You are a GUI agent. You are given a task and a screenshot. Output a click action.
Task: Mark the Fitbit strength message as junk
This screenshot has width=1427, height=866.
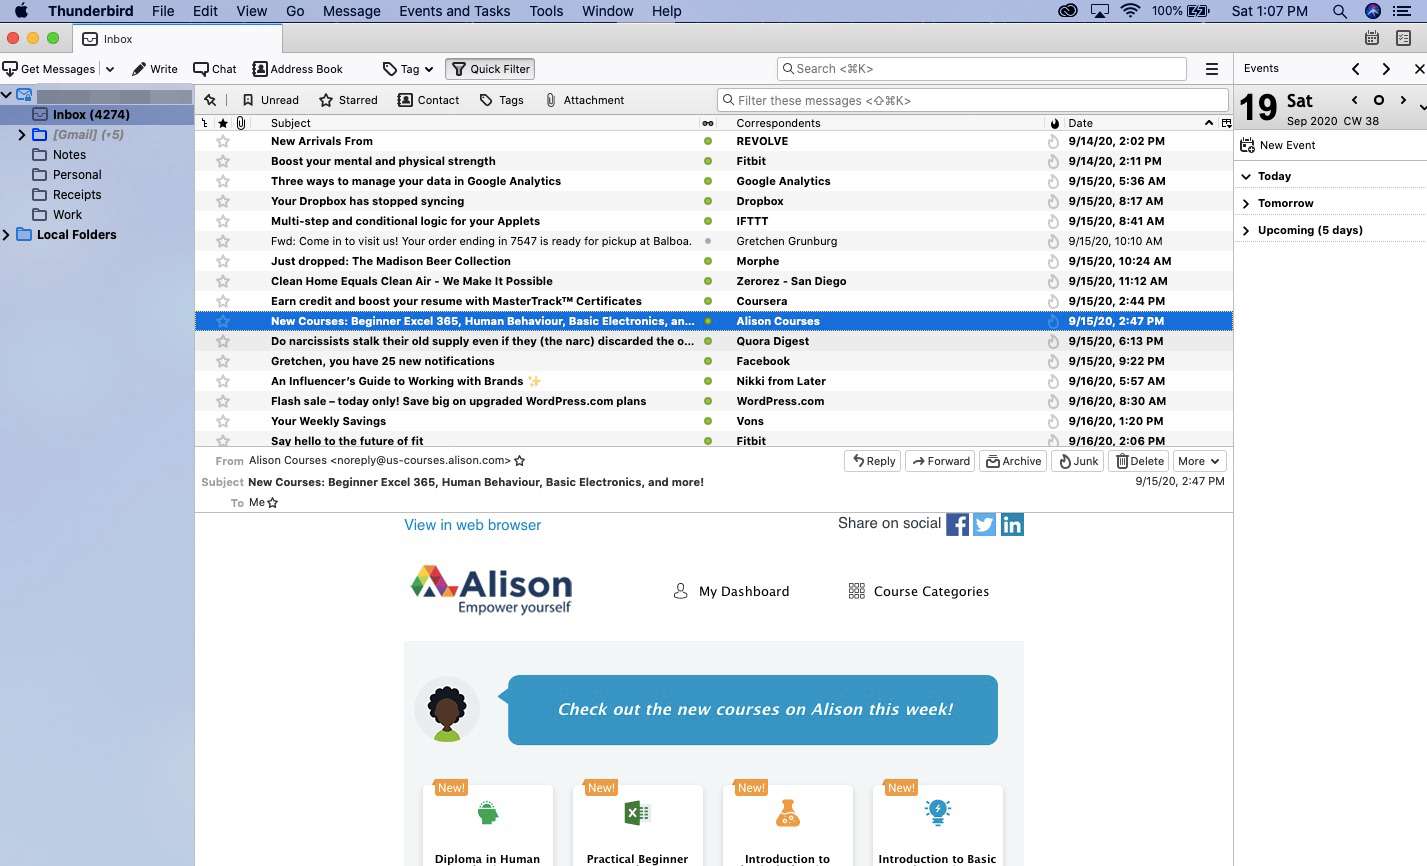[1053, 161]
